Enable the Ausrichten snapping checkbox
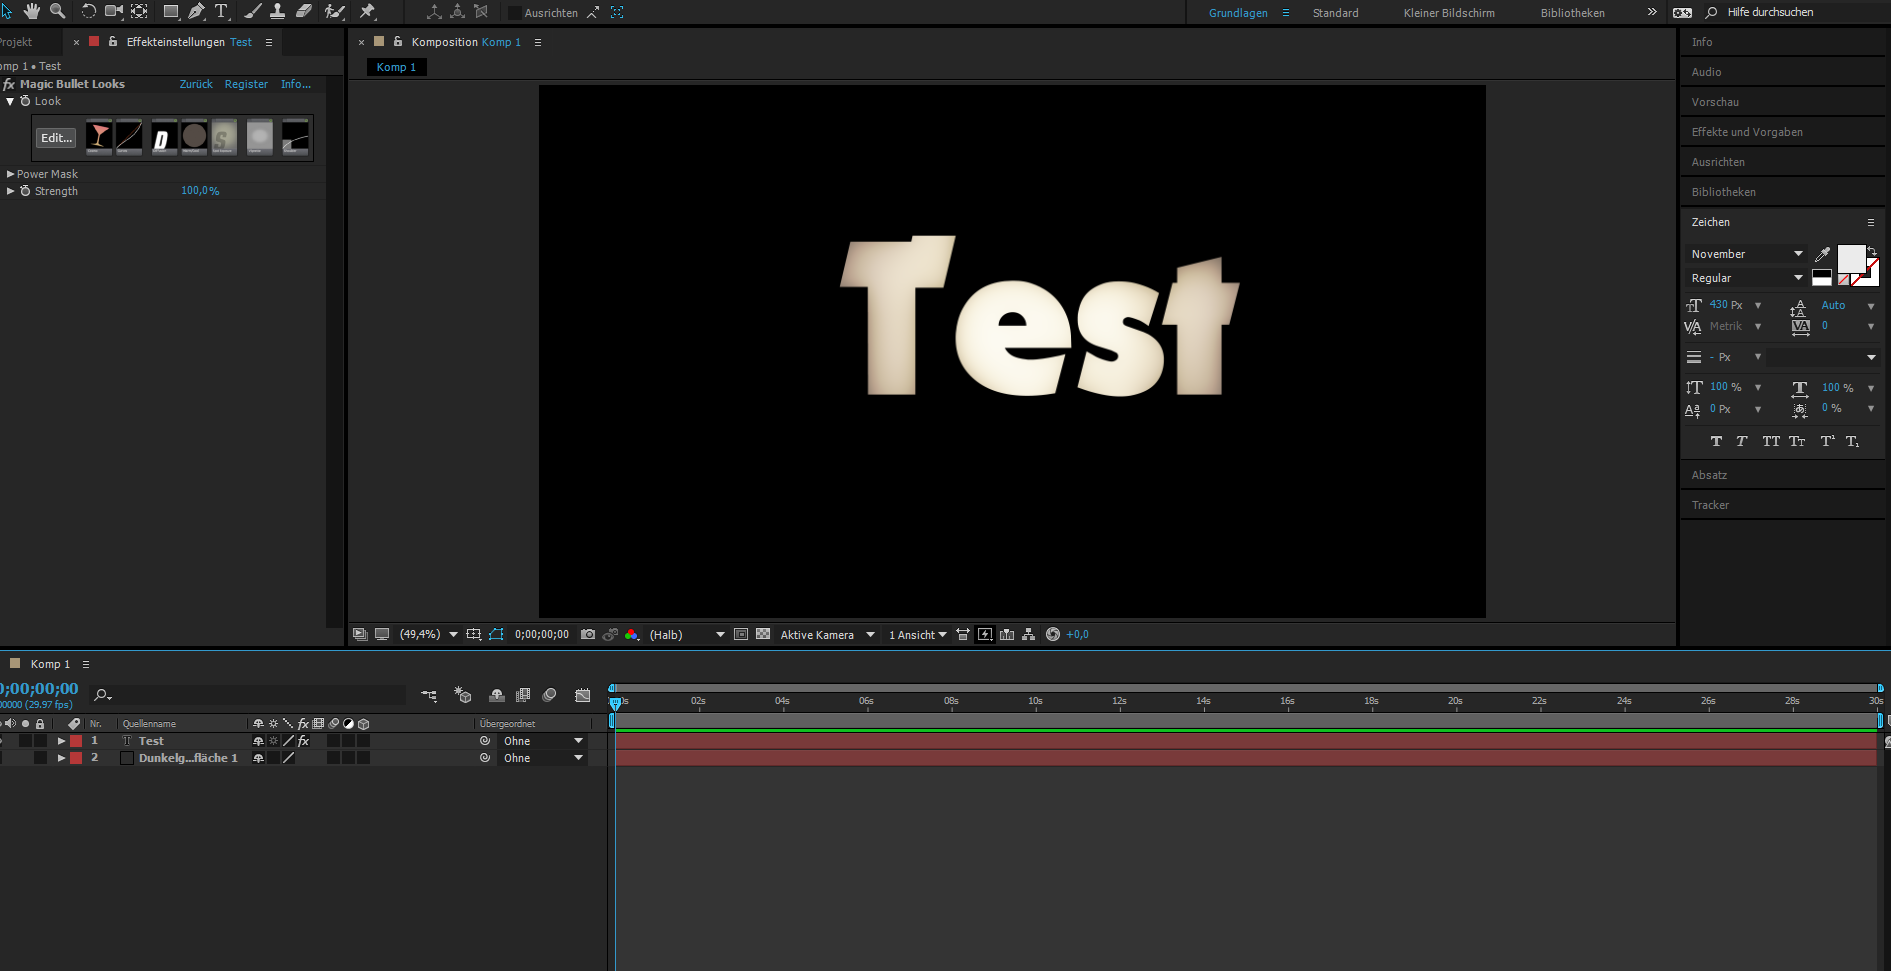The image size is (1891, 971). 514,13
